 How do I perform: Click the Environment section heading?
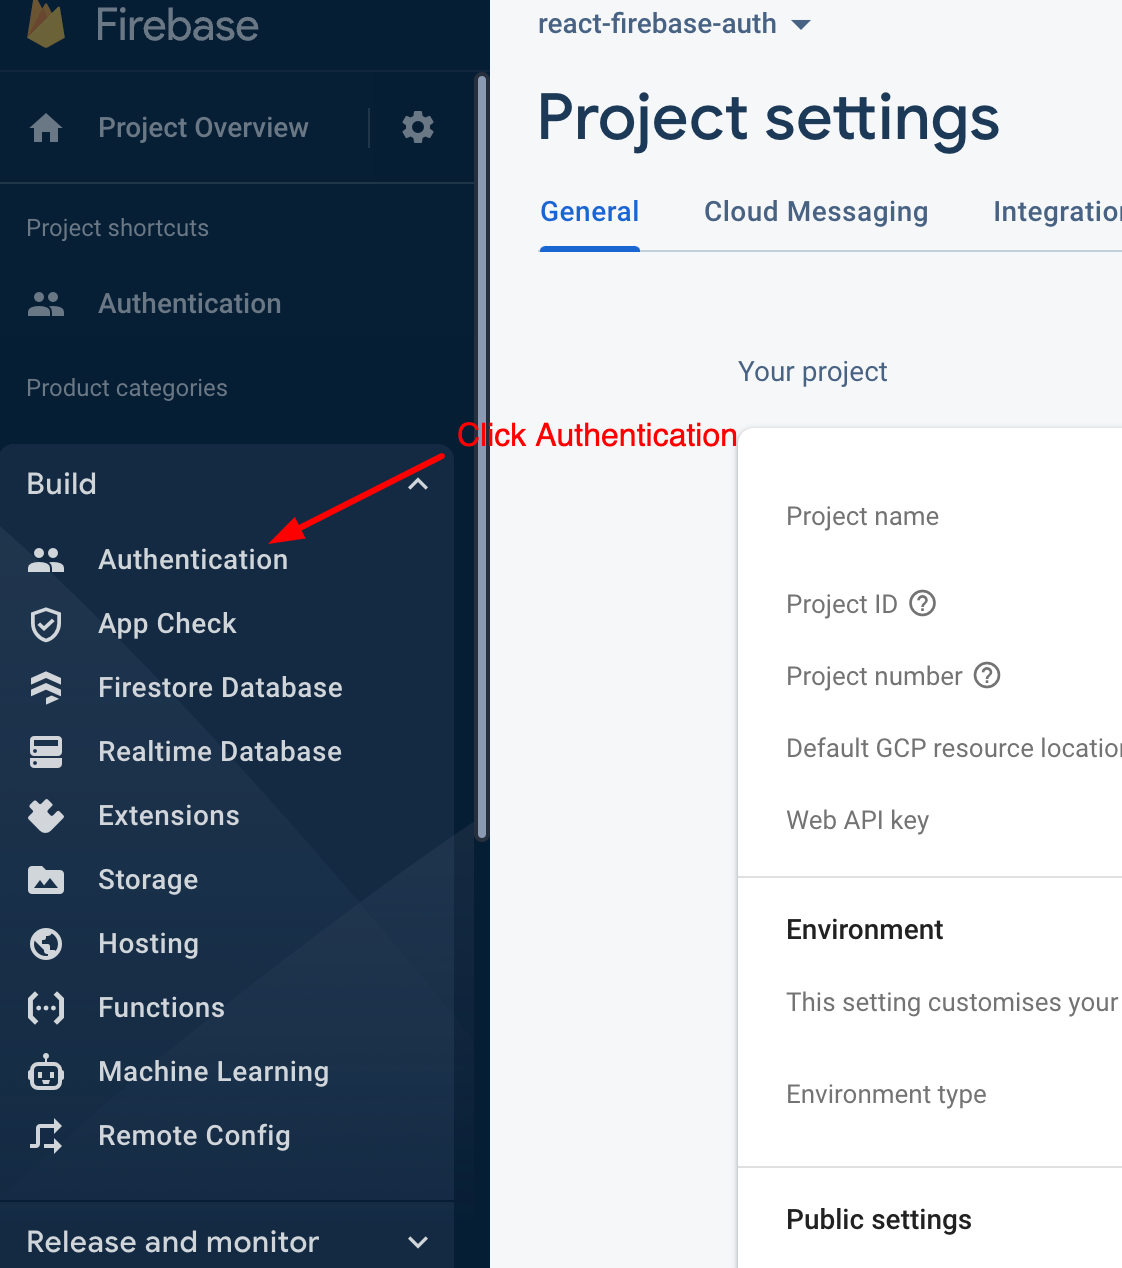pyautogui.click(x=865, y=930)
